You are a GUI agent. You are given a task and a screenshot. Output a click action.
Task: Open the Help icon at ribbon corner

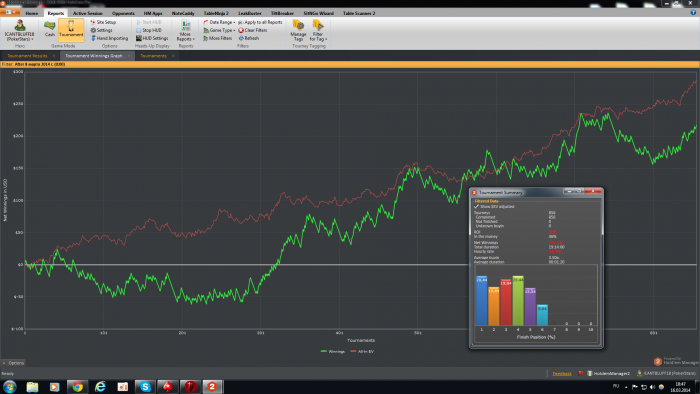click(x=693, y=12)
